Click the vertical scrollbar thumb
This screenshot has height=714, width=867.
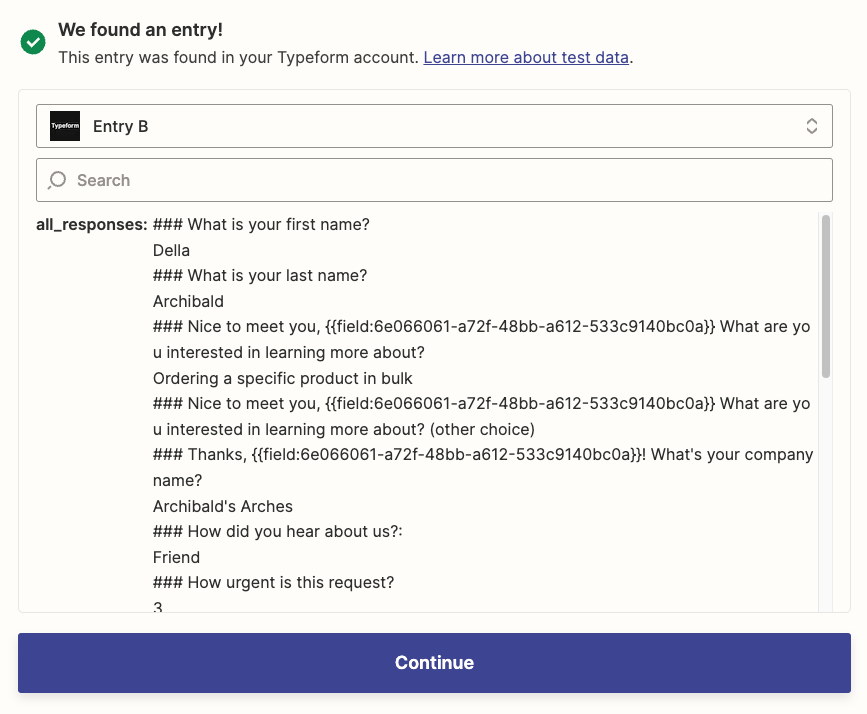coord(825,296)
